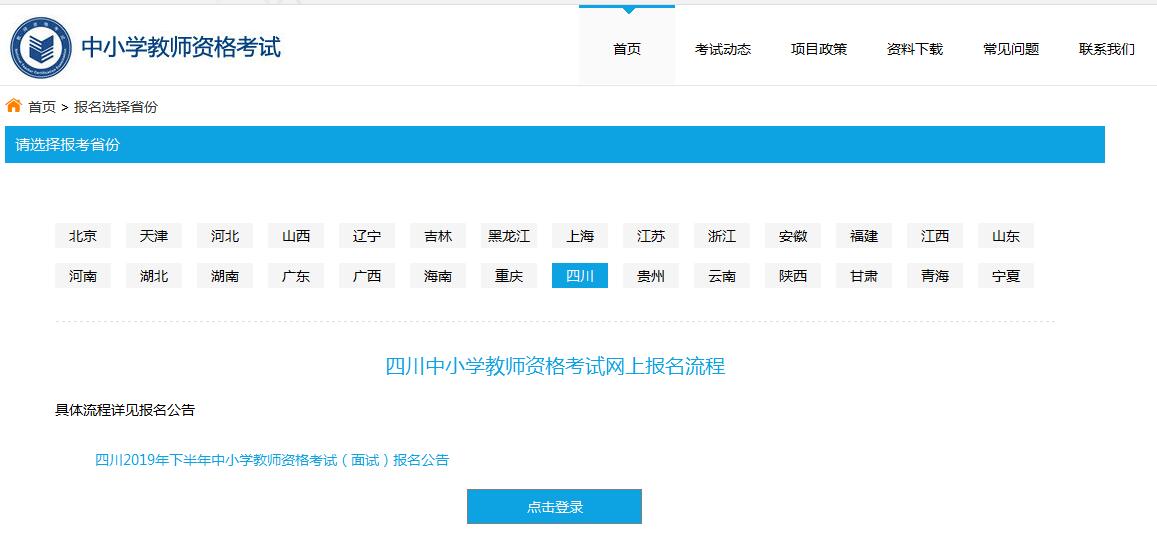Choose 青海 as the exam province

tap(935, 276)
